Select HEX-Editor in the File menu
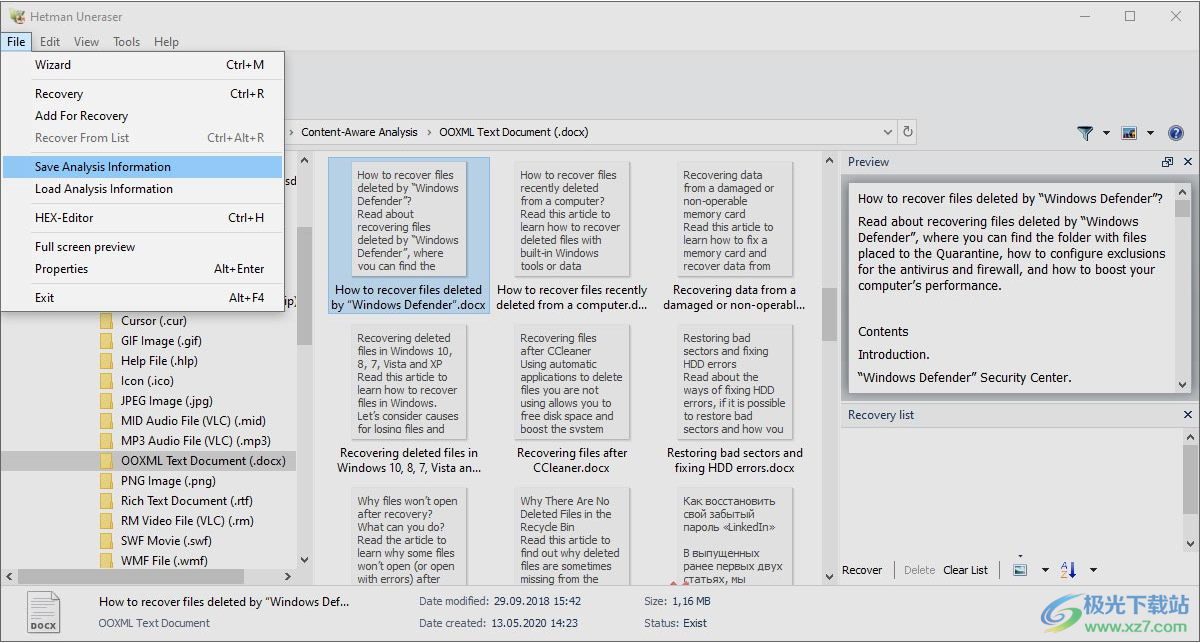Image resolution: width=1200 pixels, height=643 pixels. (x=64, y=218)
